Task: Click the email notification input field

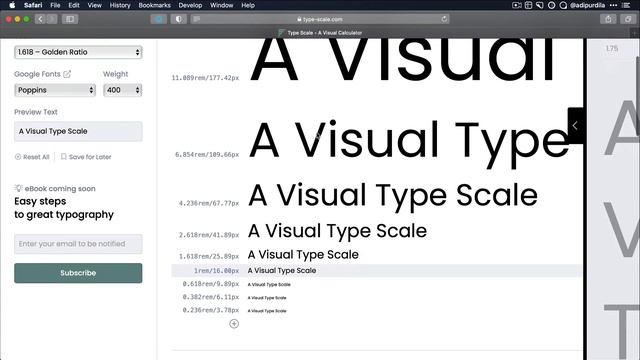Action: pos(78,244)
